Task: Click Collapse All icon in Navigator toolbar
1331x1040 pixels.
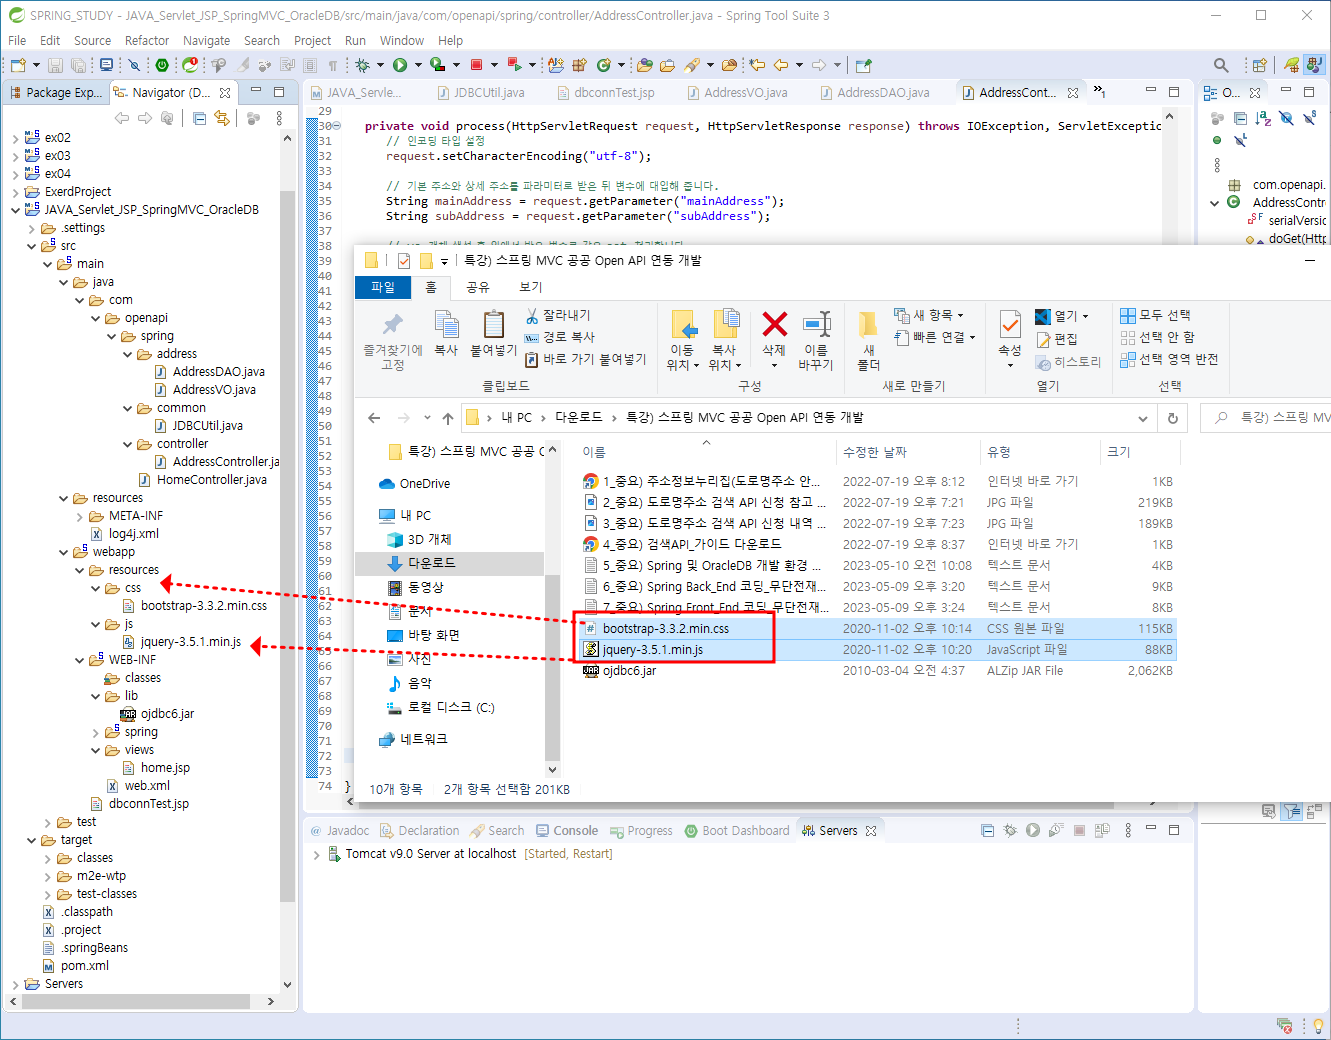Action: 199,118
